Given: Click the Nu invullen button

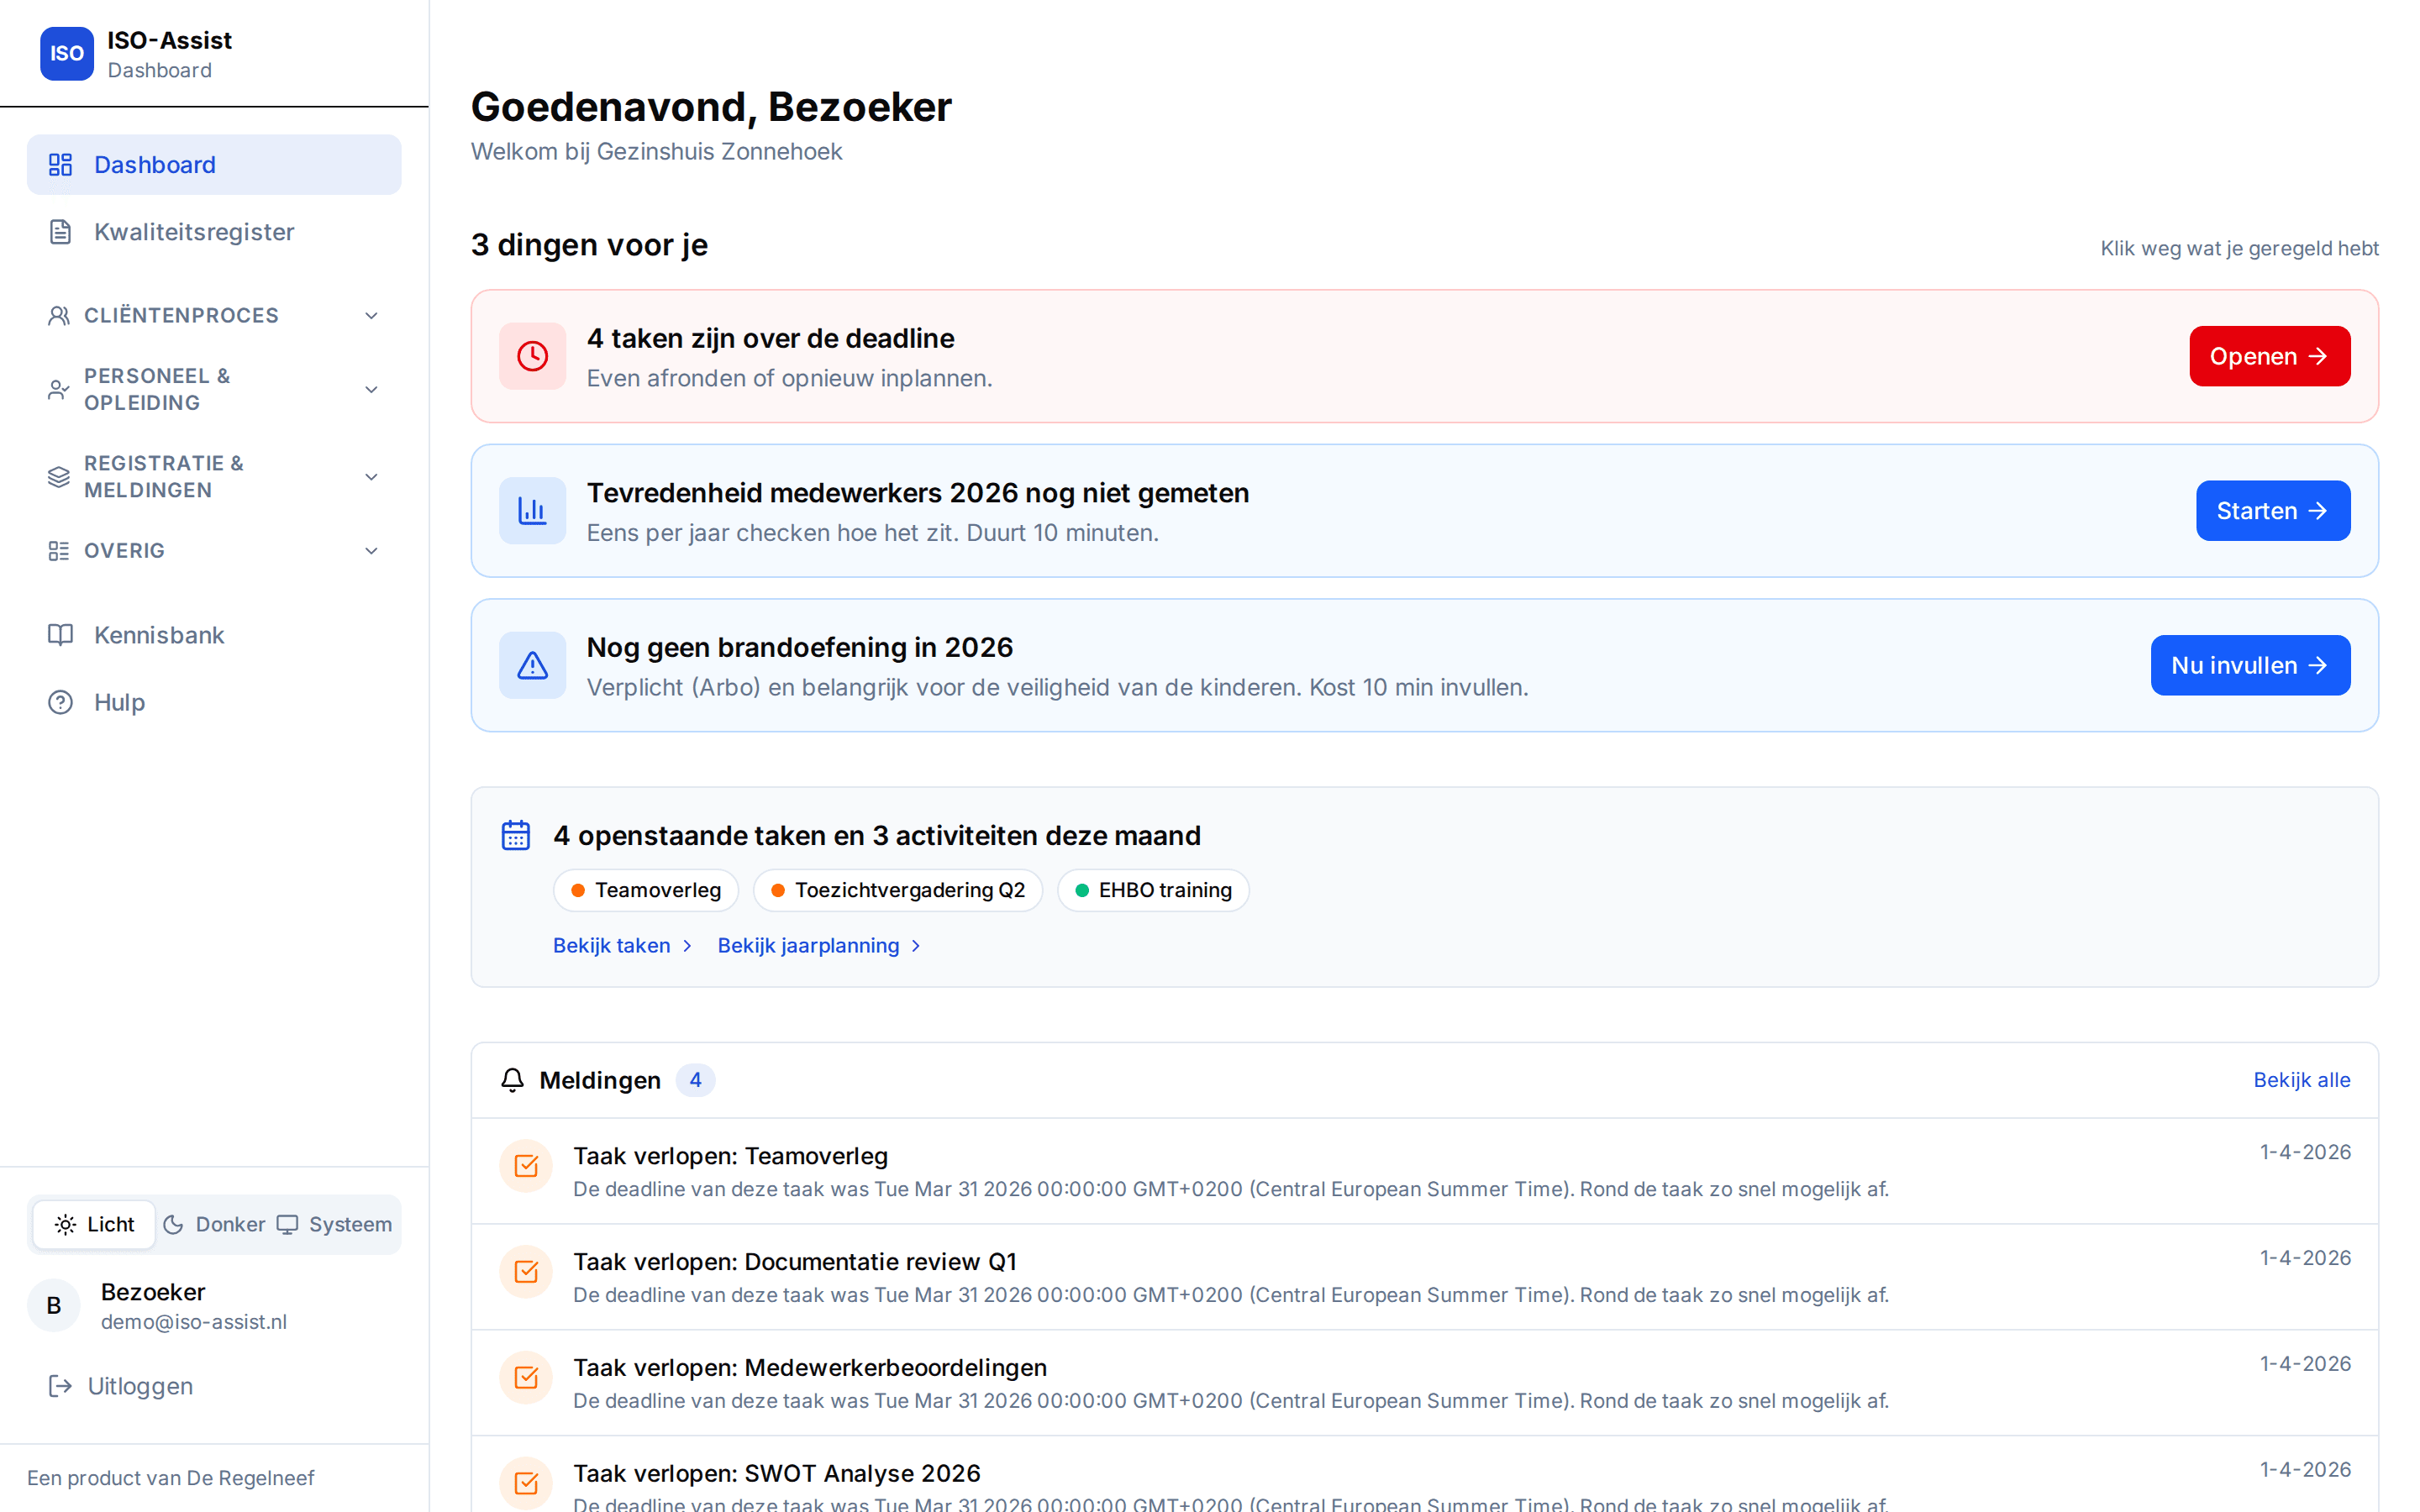Looking at the screenshot, I should tap(2250, 664).
